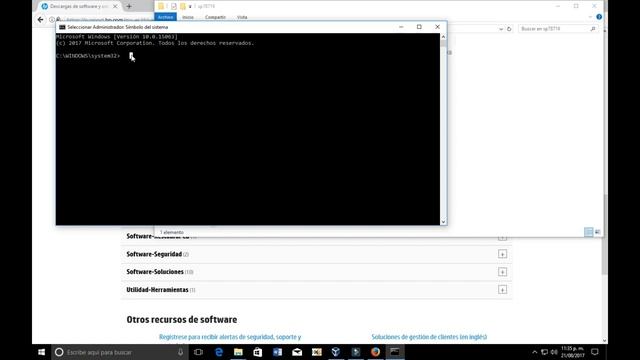Viewport: 640px width, 360px height.
Task: Expand the Utilidad-Herramientas section
Action: pyautogui.click(x=502, y=290)
